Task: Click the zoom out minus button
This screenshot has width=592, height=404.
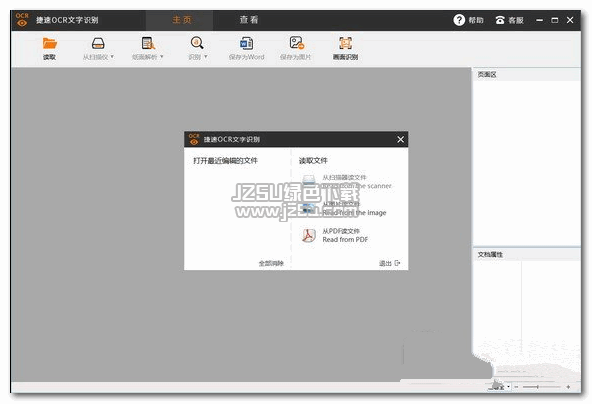Action: (x=516, y=387)
